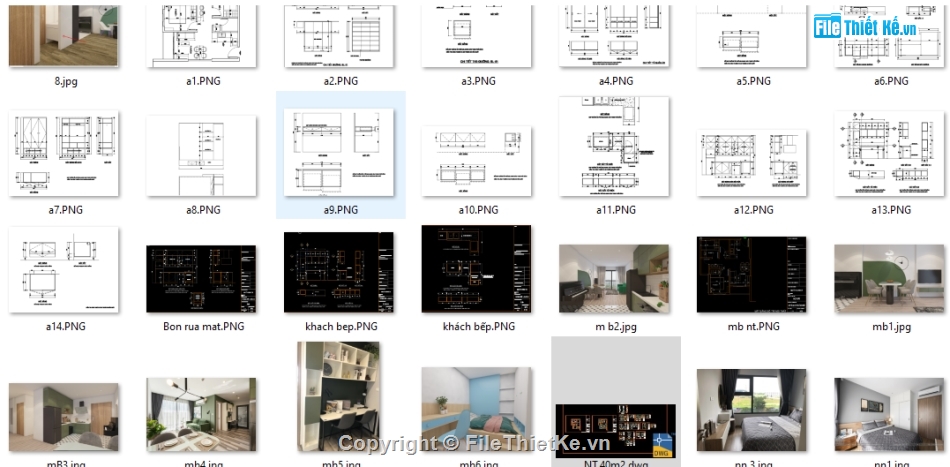Image resolution: width=950 pixels, height=467 pixels.
Task: Select the mb4 dining table render thumbnail
Action: (201, 414)
